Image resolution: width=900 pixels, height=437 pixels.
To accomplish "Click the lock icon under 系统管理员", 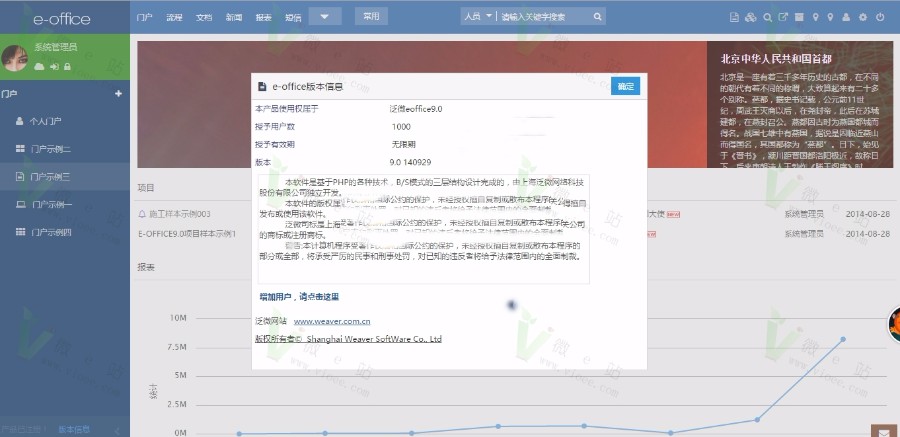I will [x=67, y=67].
